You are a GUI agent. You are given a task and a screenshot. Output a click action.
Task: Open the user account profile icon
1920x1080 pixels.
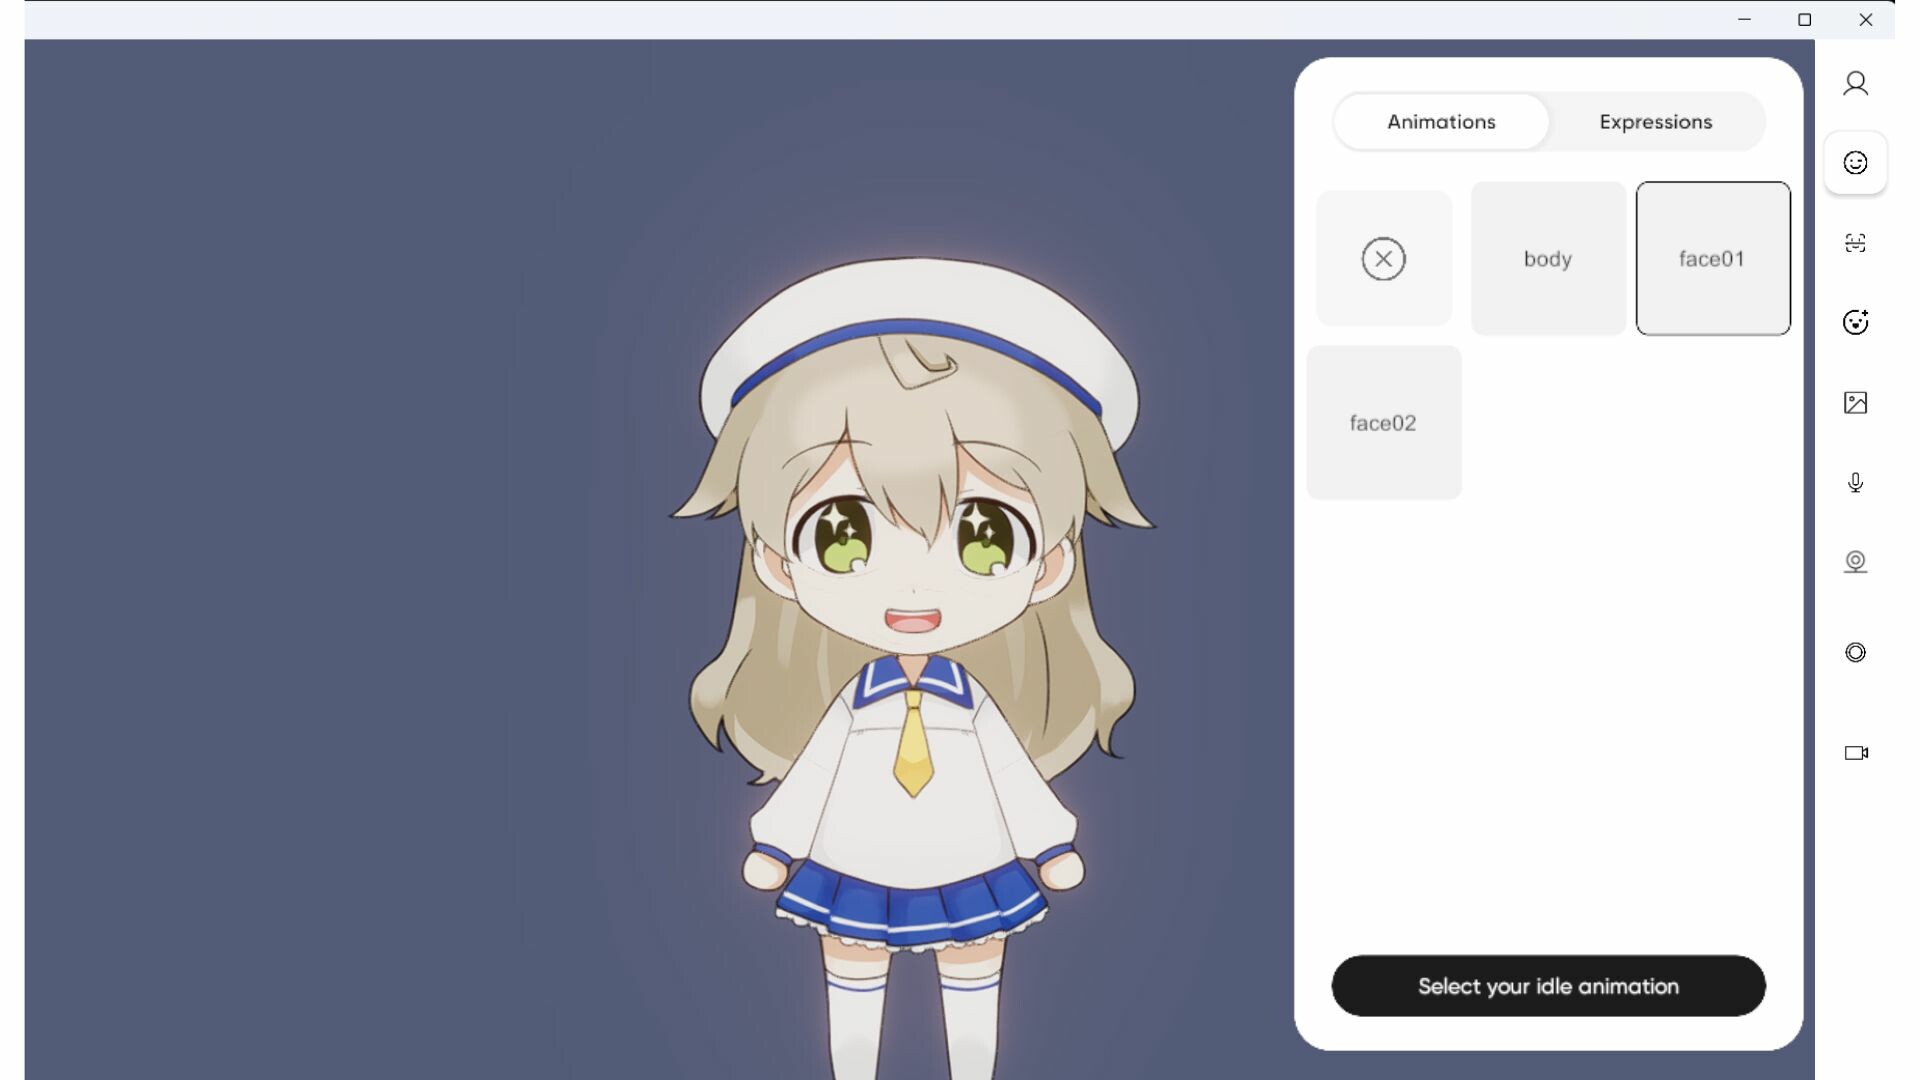[1856, 84]
